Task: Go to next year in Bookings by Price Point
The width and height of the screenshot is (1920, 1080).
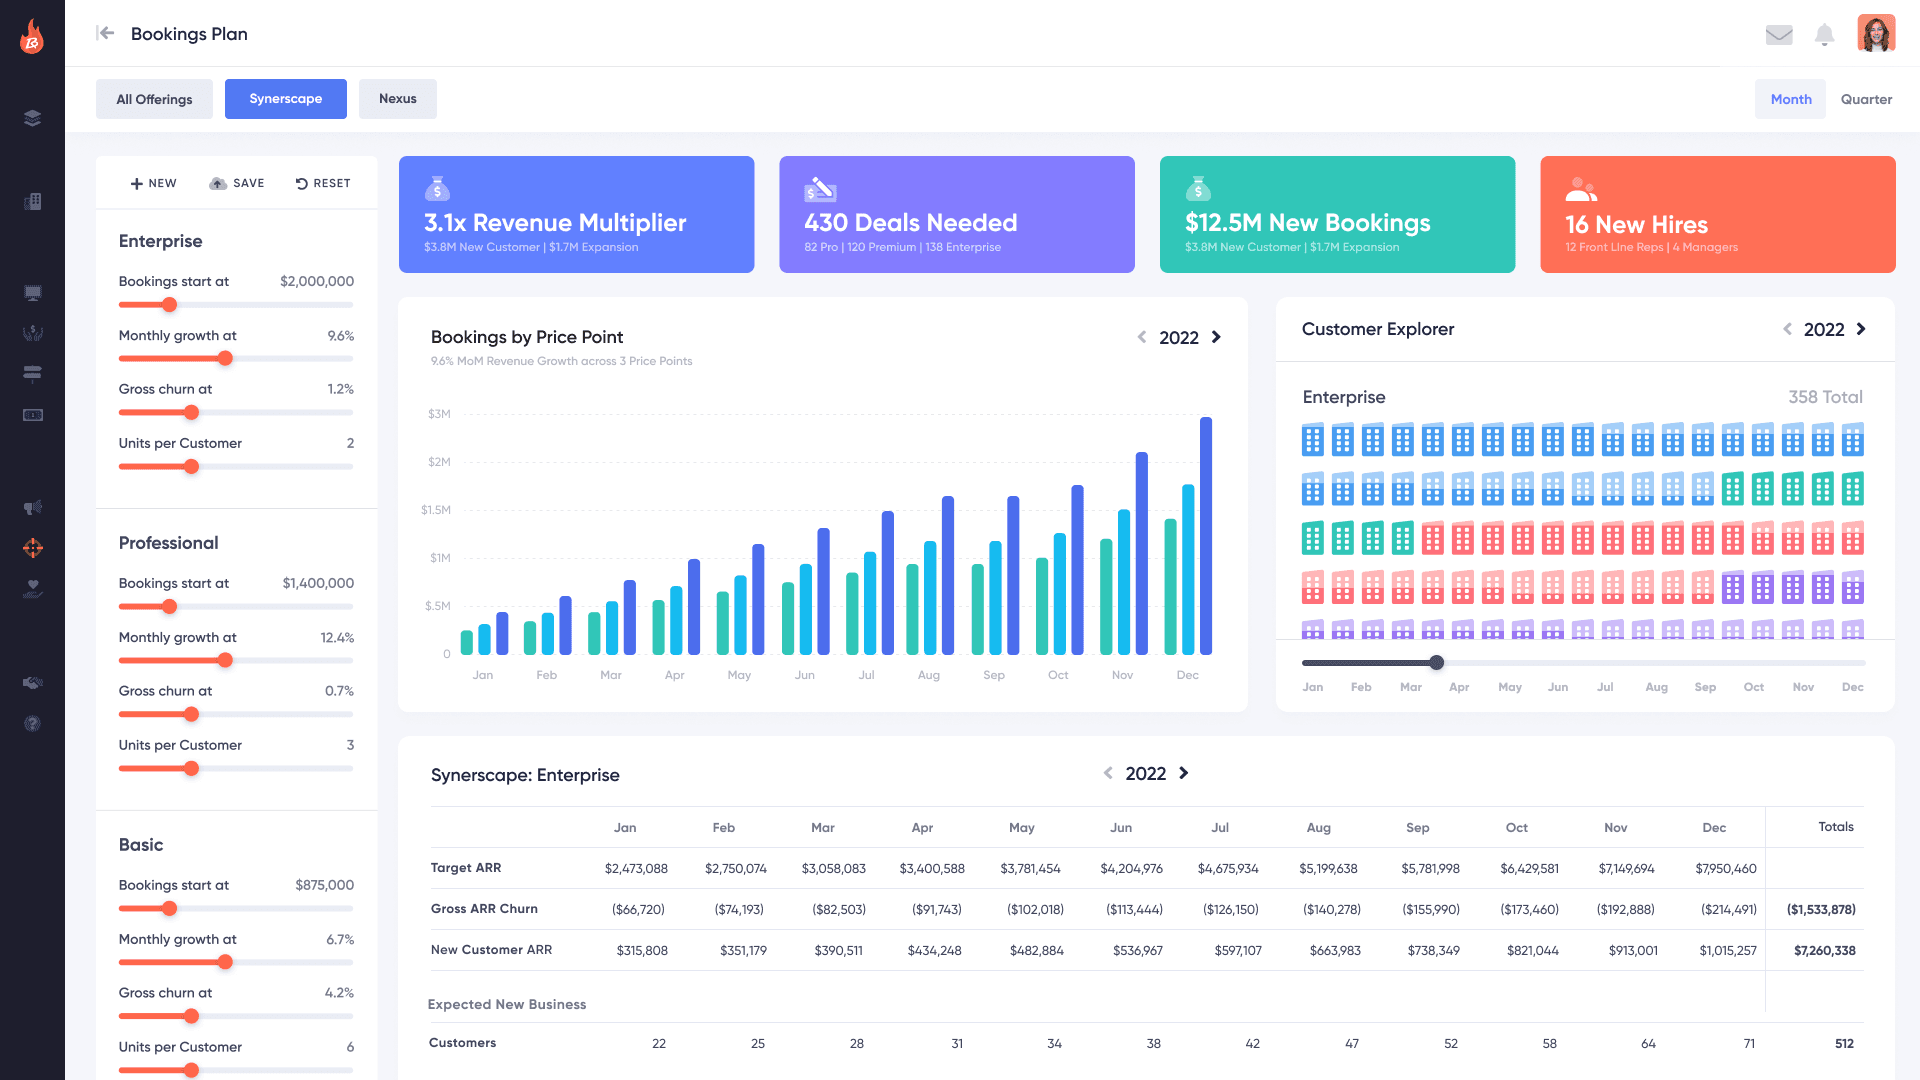Action: (x=1216, y=337)
